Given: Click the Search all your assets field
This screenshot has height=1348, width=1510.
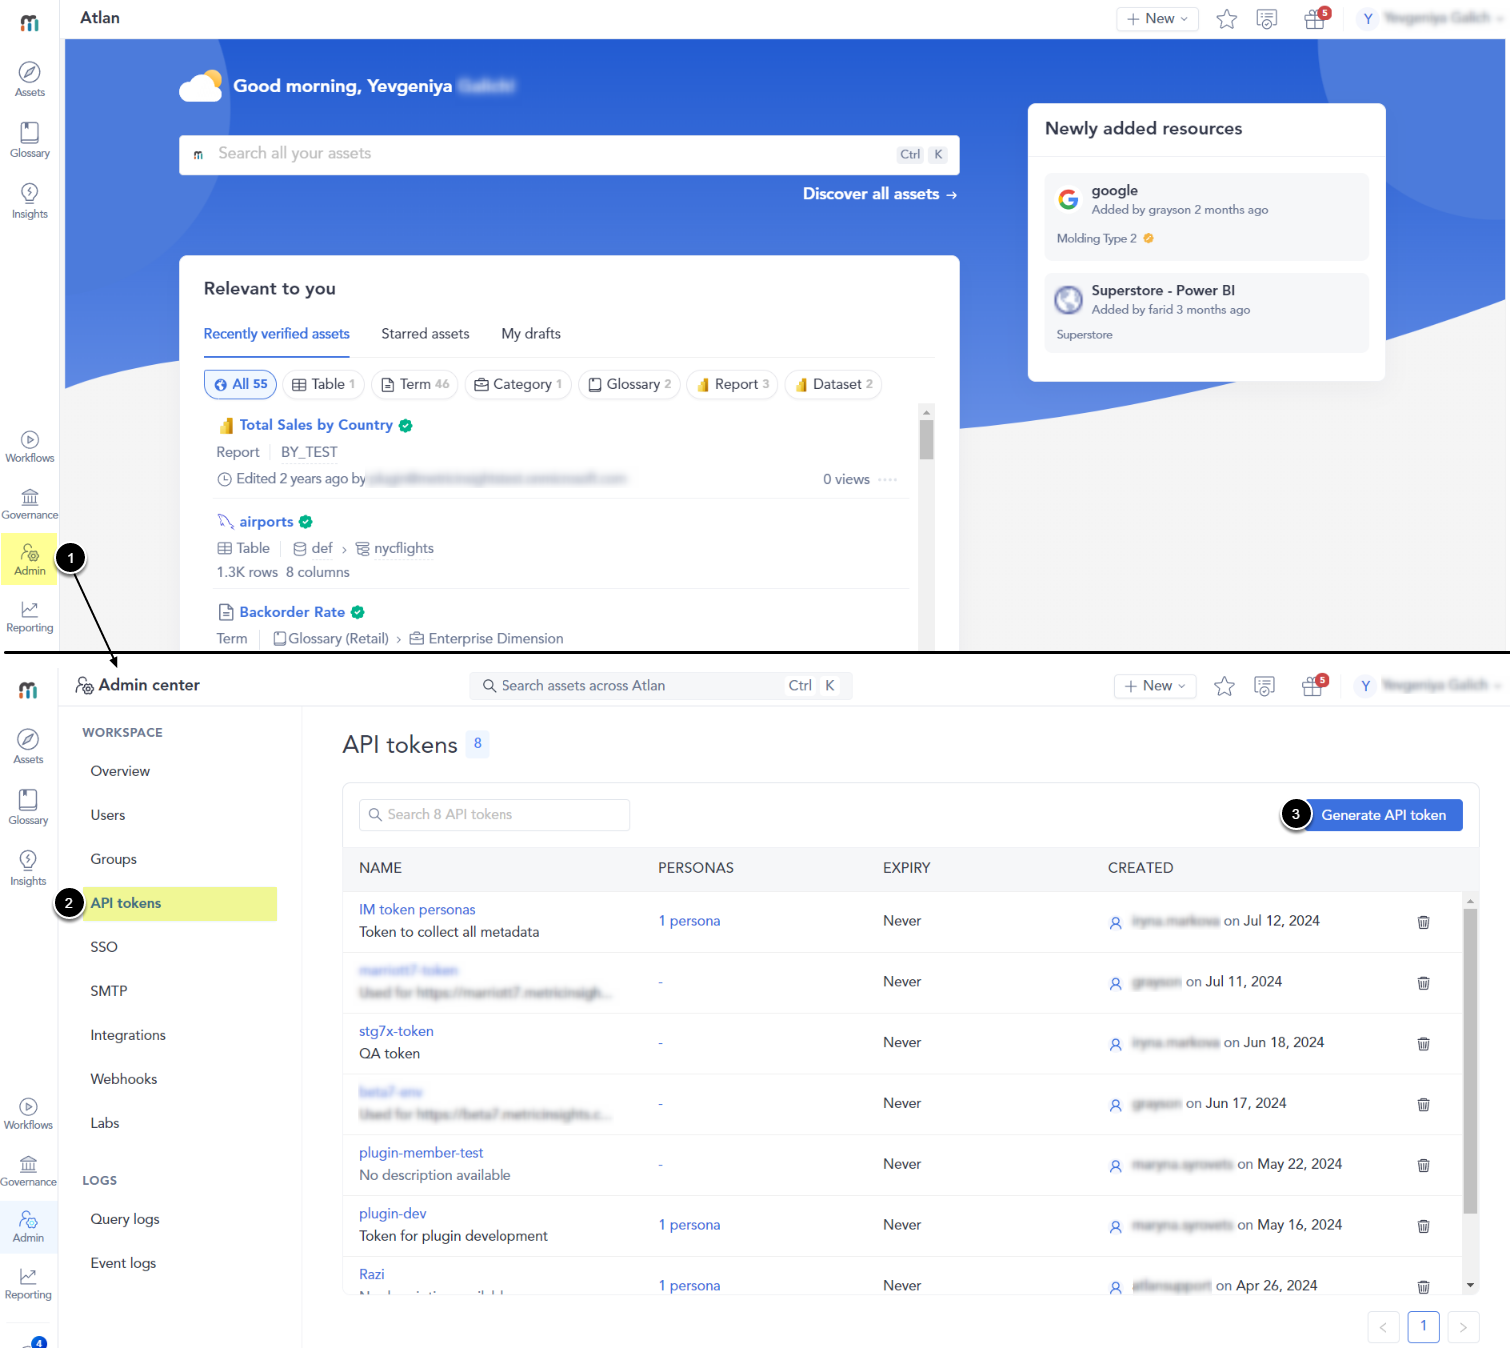Looking at the screenshot, I should point(569,154).
